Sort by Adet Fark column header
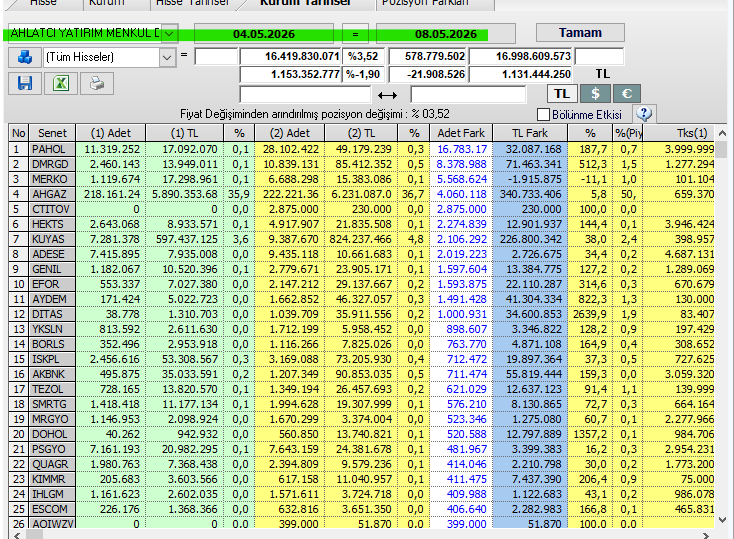 coord(461,133)
